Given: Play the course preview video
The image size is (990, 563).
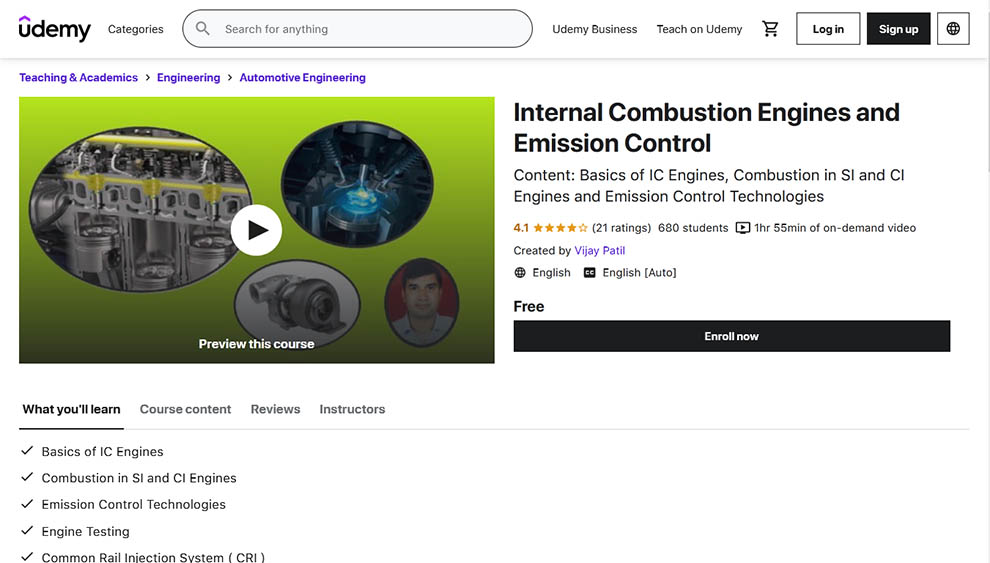Looking at the screenshot, I should point(256,230).
